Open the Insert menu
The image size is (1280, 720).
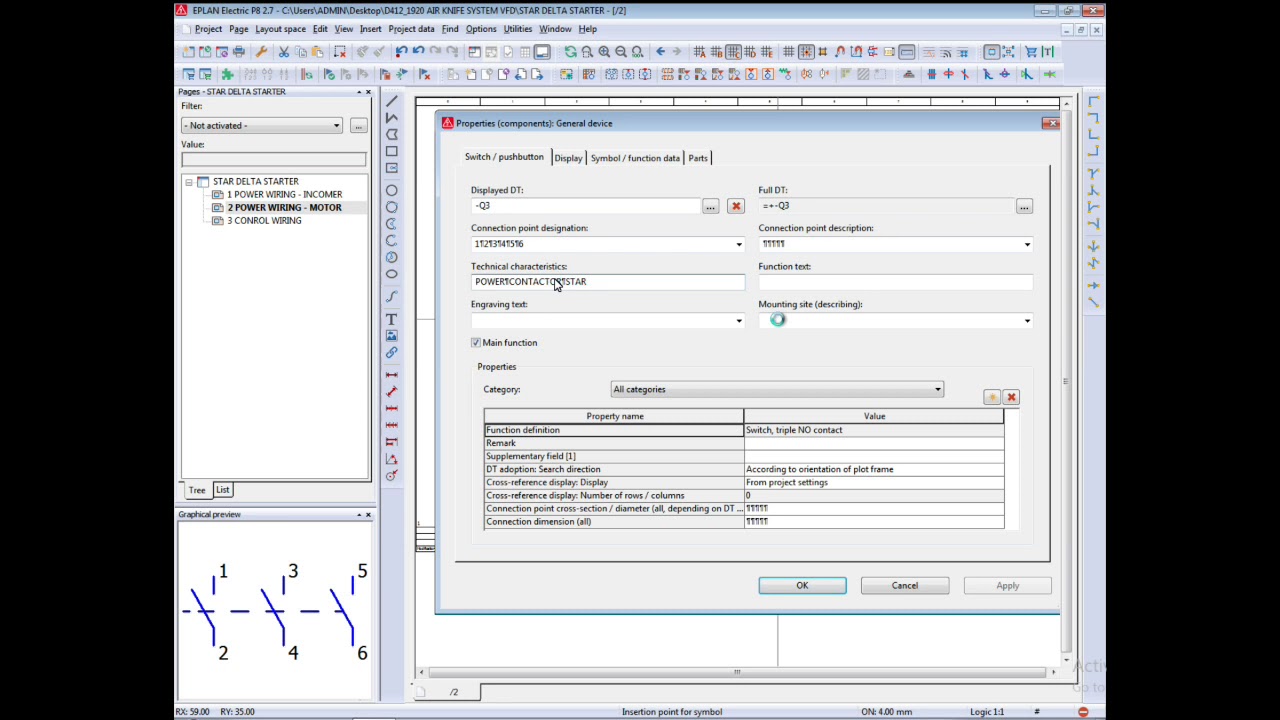point(370,29)
